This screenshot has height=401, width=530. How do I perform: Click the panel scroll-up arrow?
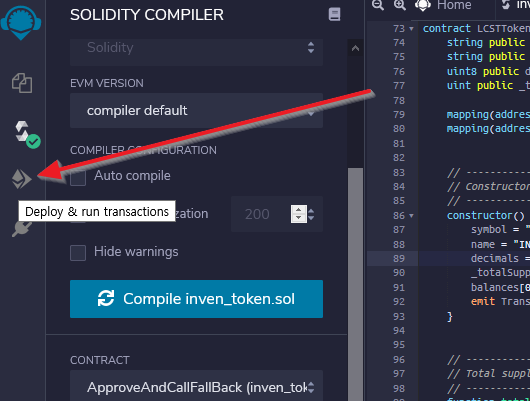pos(355,48)
